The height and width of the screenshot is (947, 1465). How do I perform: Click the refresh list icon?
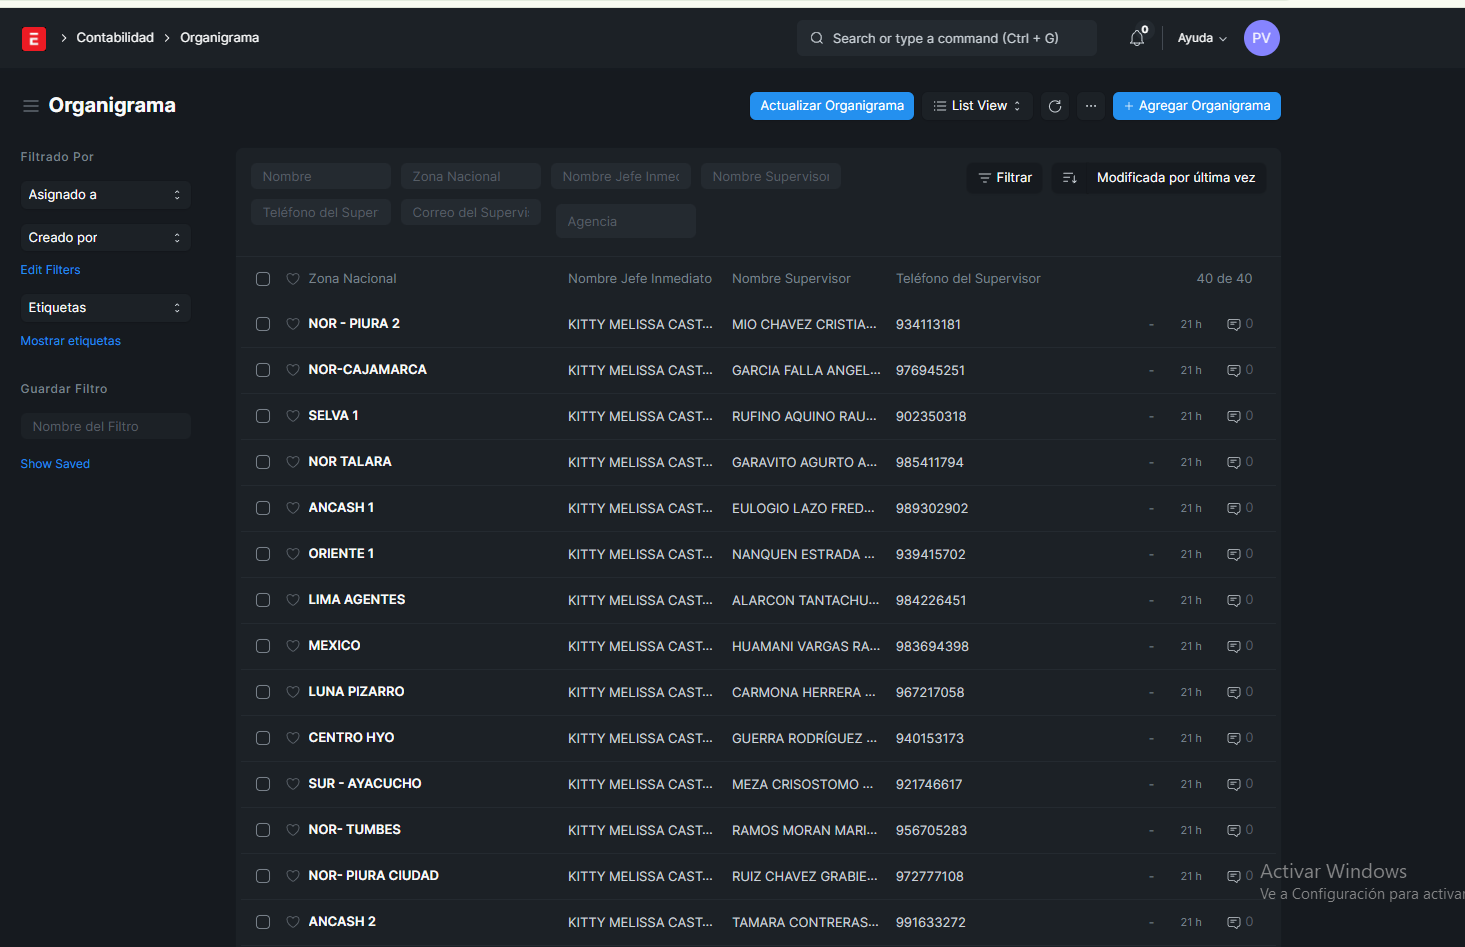tap(1055, 106)
